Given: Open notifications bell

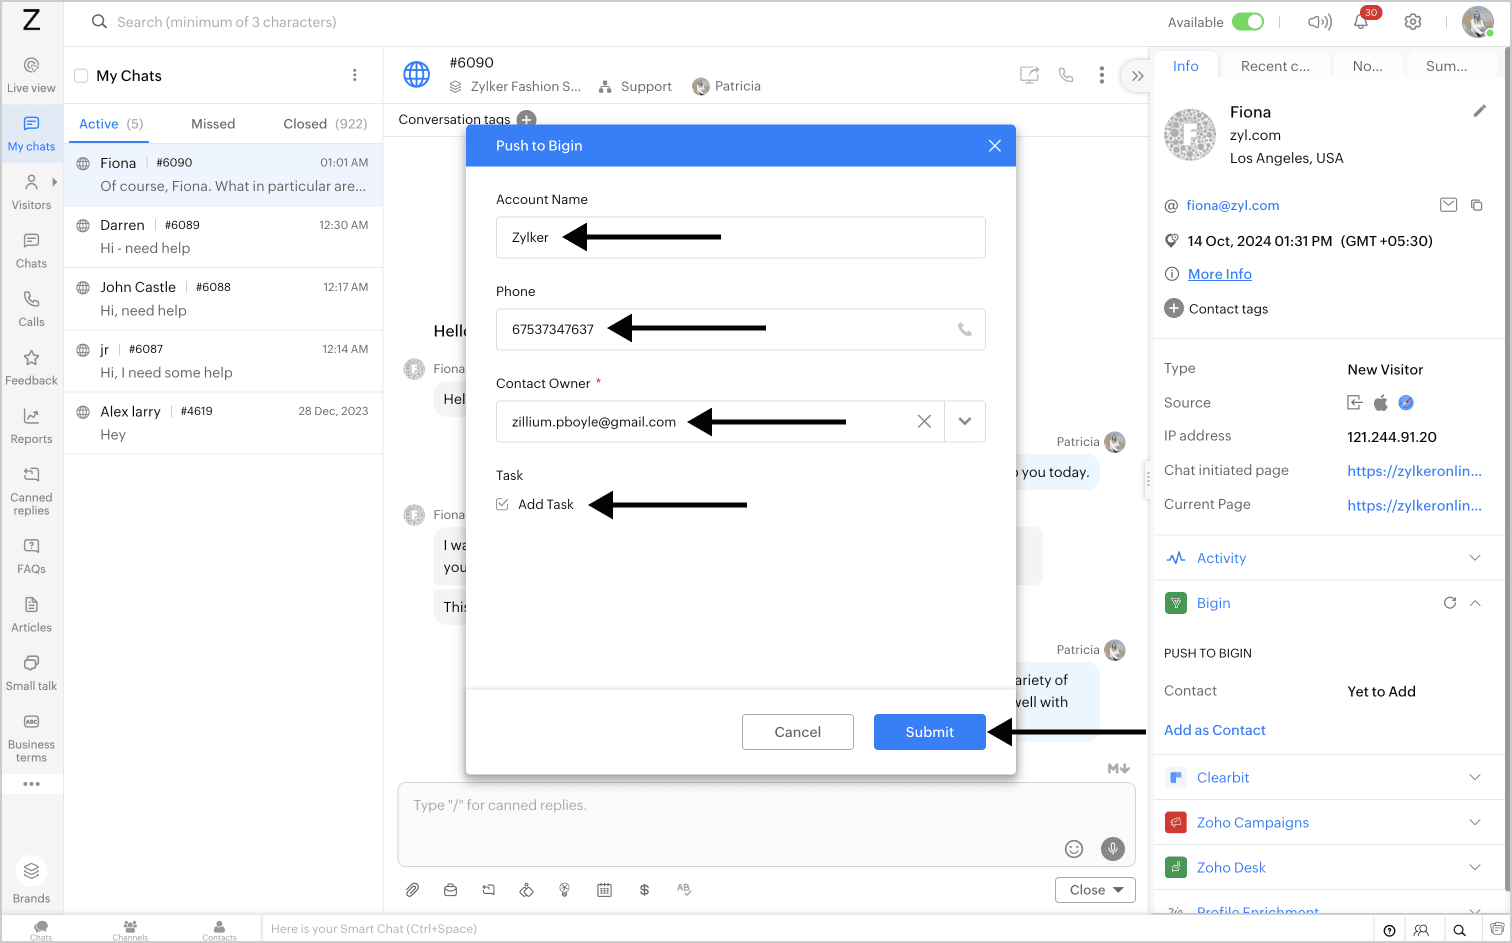Looking at the screenshot, I should [1361, 22].
